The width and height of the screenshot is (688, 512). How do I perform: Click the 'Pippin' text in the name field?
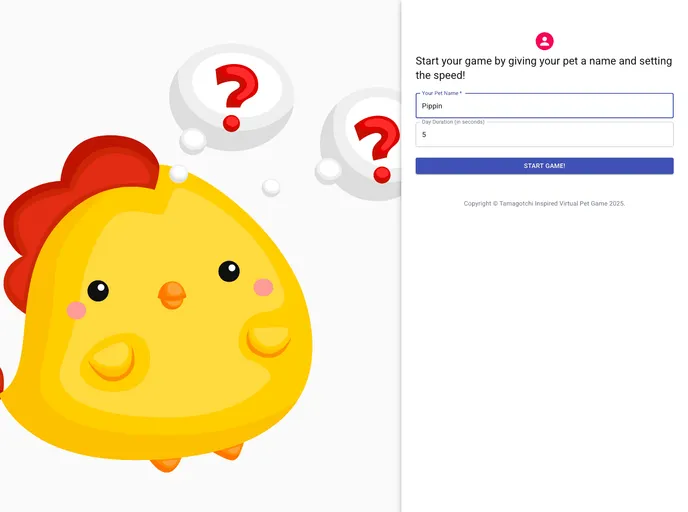click(x=432, y=106)
